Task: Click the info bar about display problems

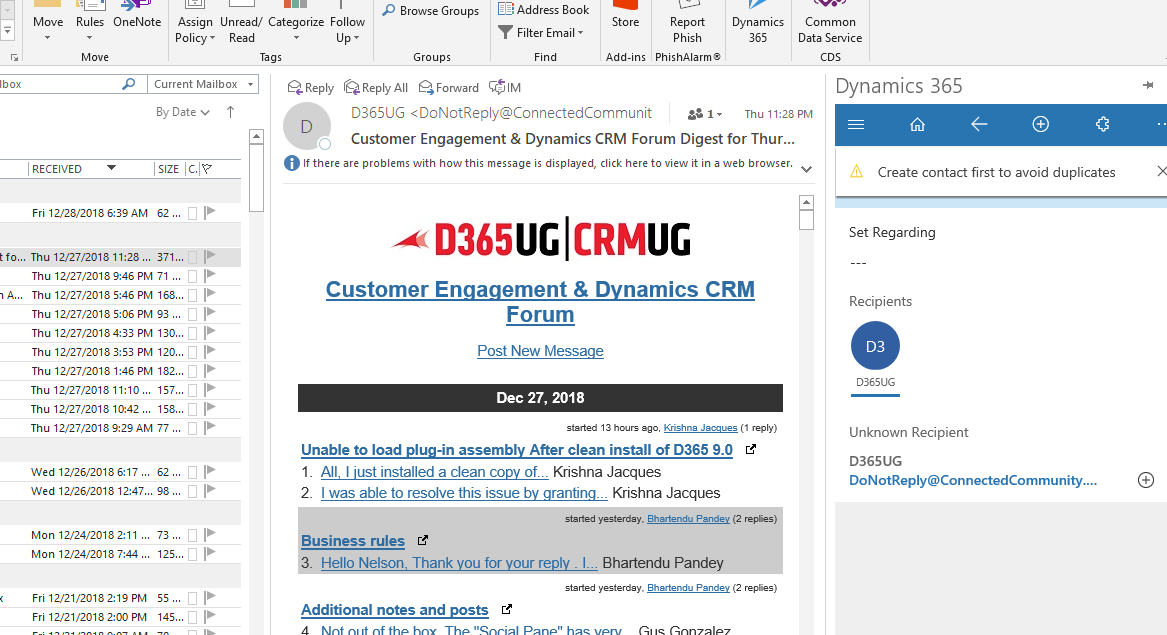Action: coord(539,163)
